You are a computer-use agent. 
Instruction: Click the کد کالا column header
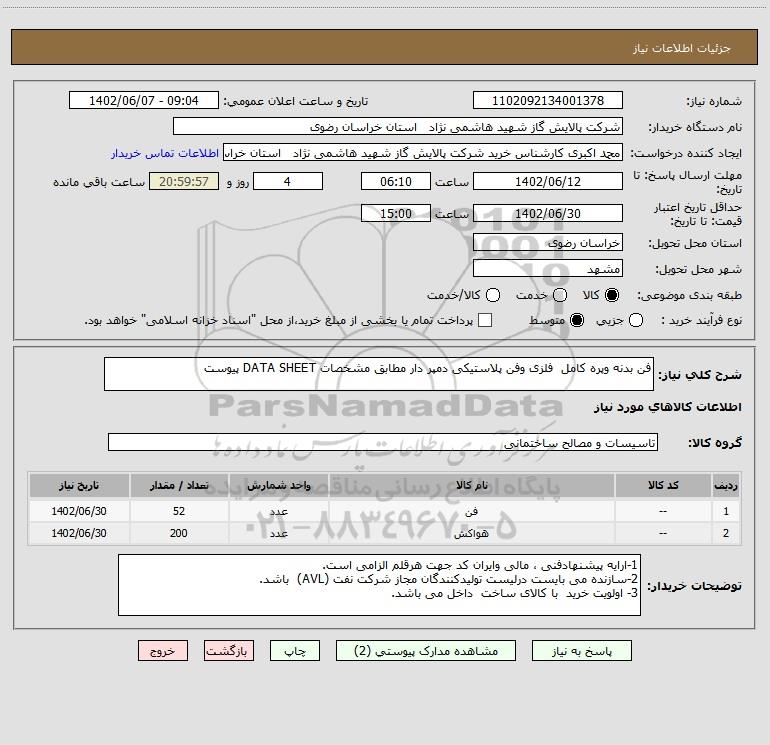tap(663, 485)
